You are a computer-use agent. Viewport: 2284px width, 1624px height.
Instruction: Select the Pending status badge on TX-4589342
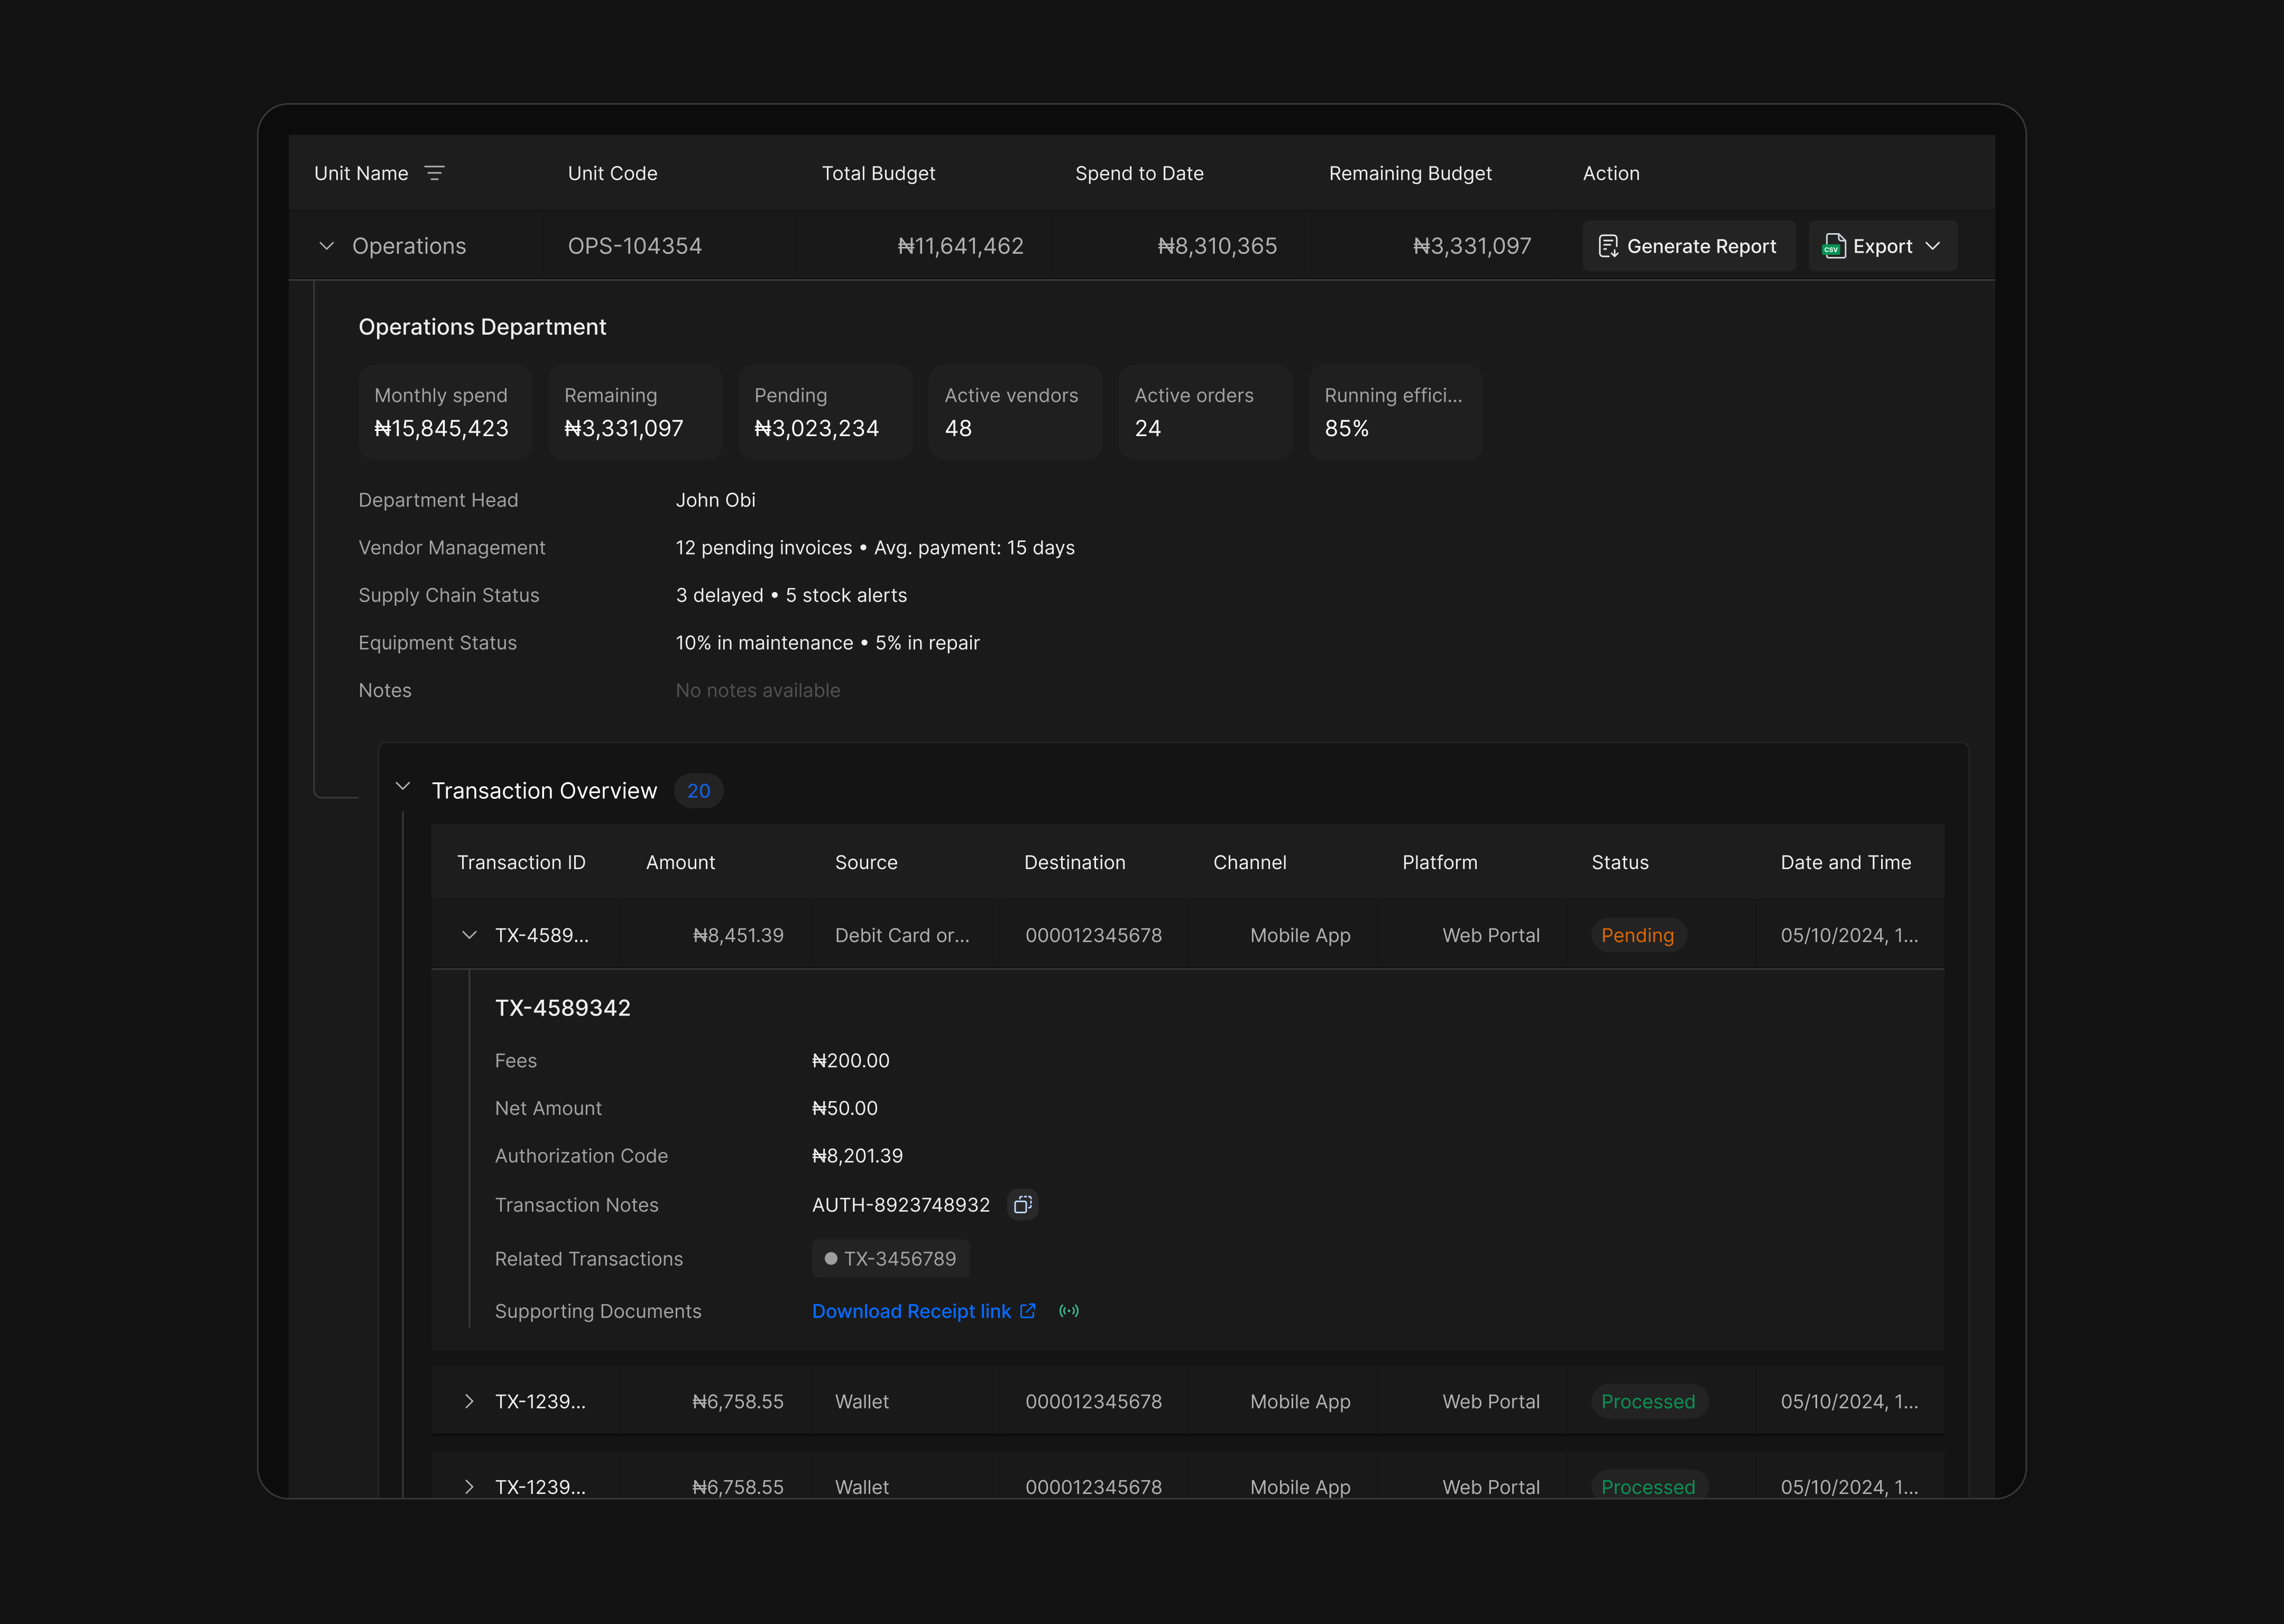point(1638,935)
